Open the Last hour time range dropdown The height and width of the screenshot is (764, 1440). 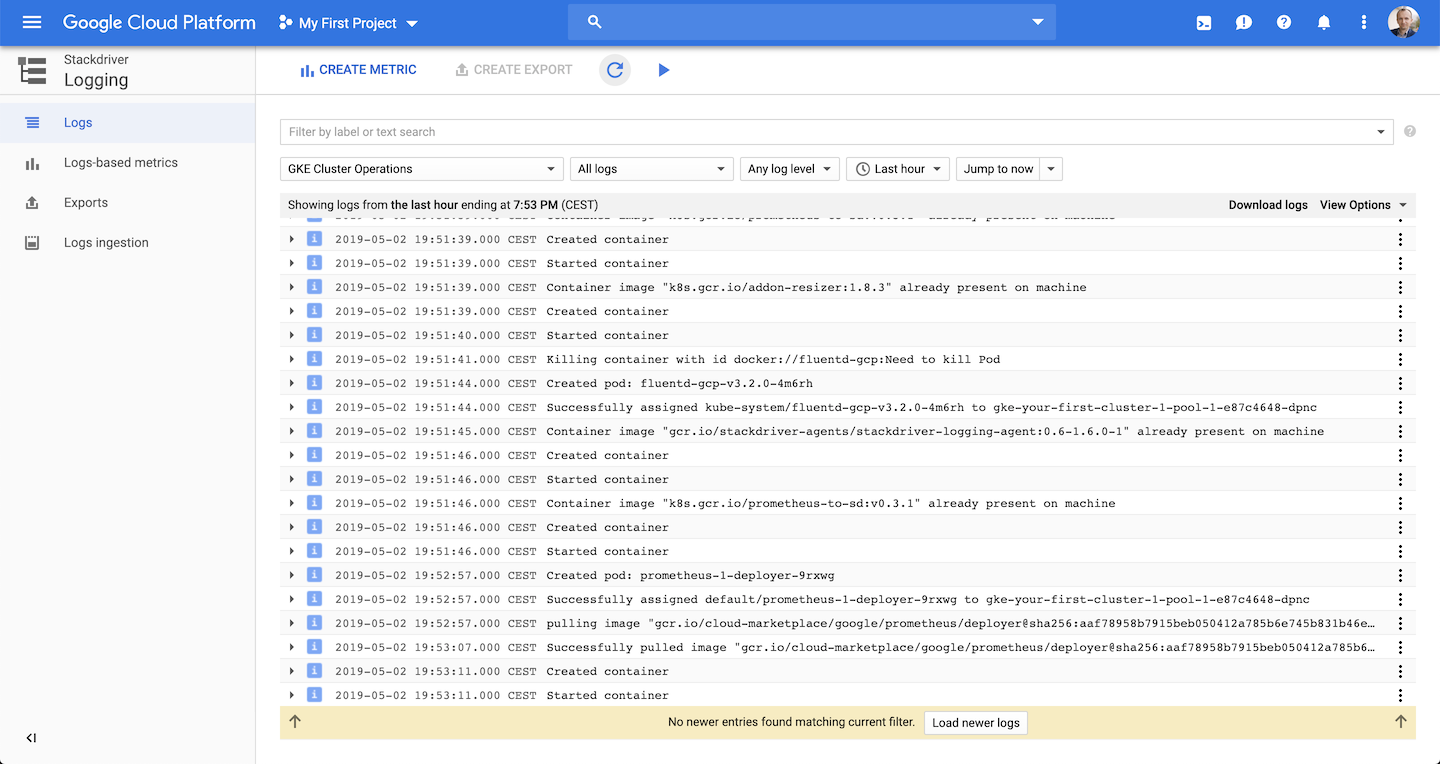(897, 169)
